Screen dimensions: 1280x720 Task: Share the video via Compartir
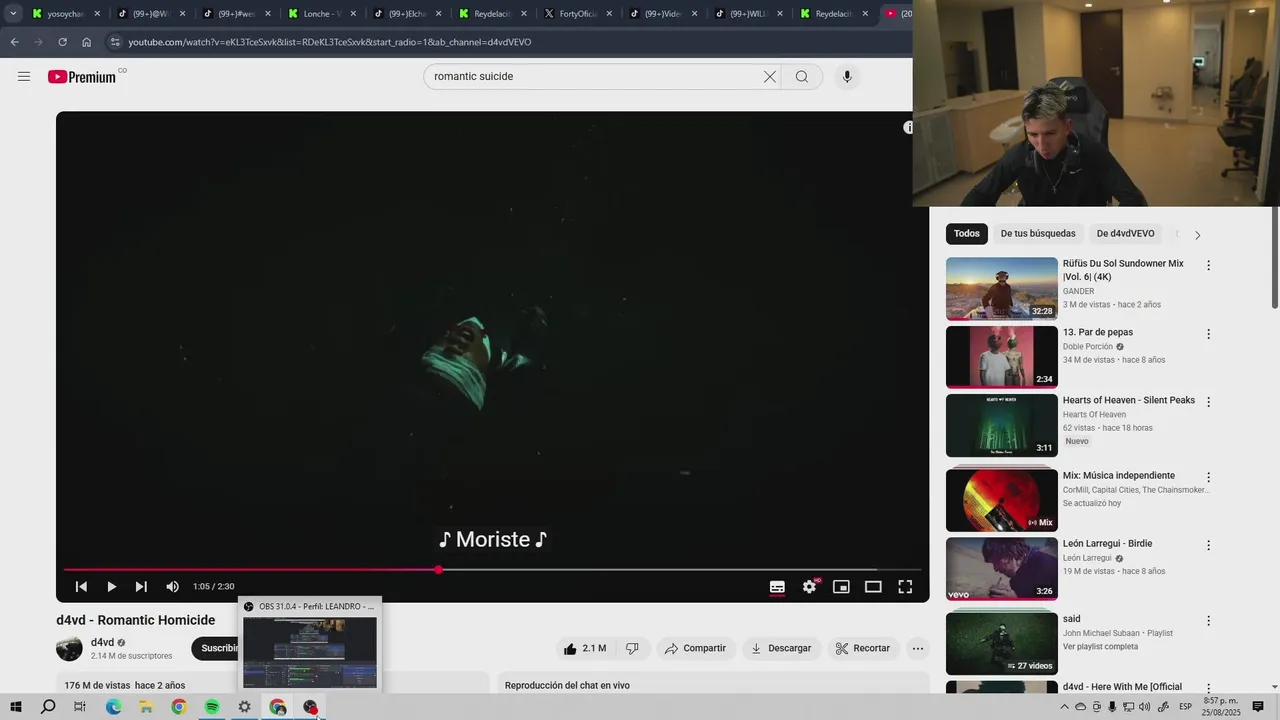[x=695, y=648]
